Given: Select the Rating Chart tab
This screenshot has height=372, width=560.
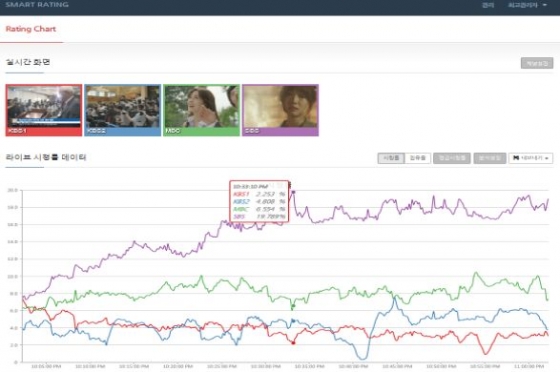Looking at the screenshot, I should 31,29.
